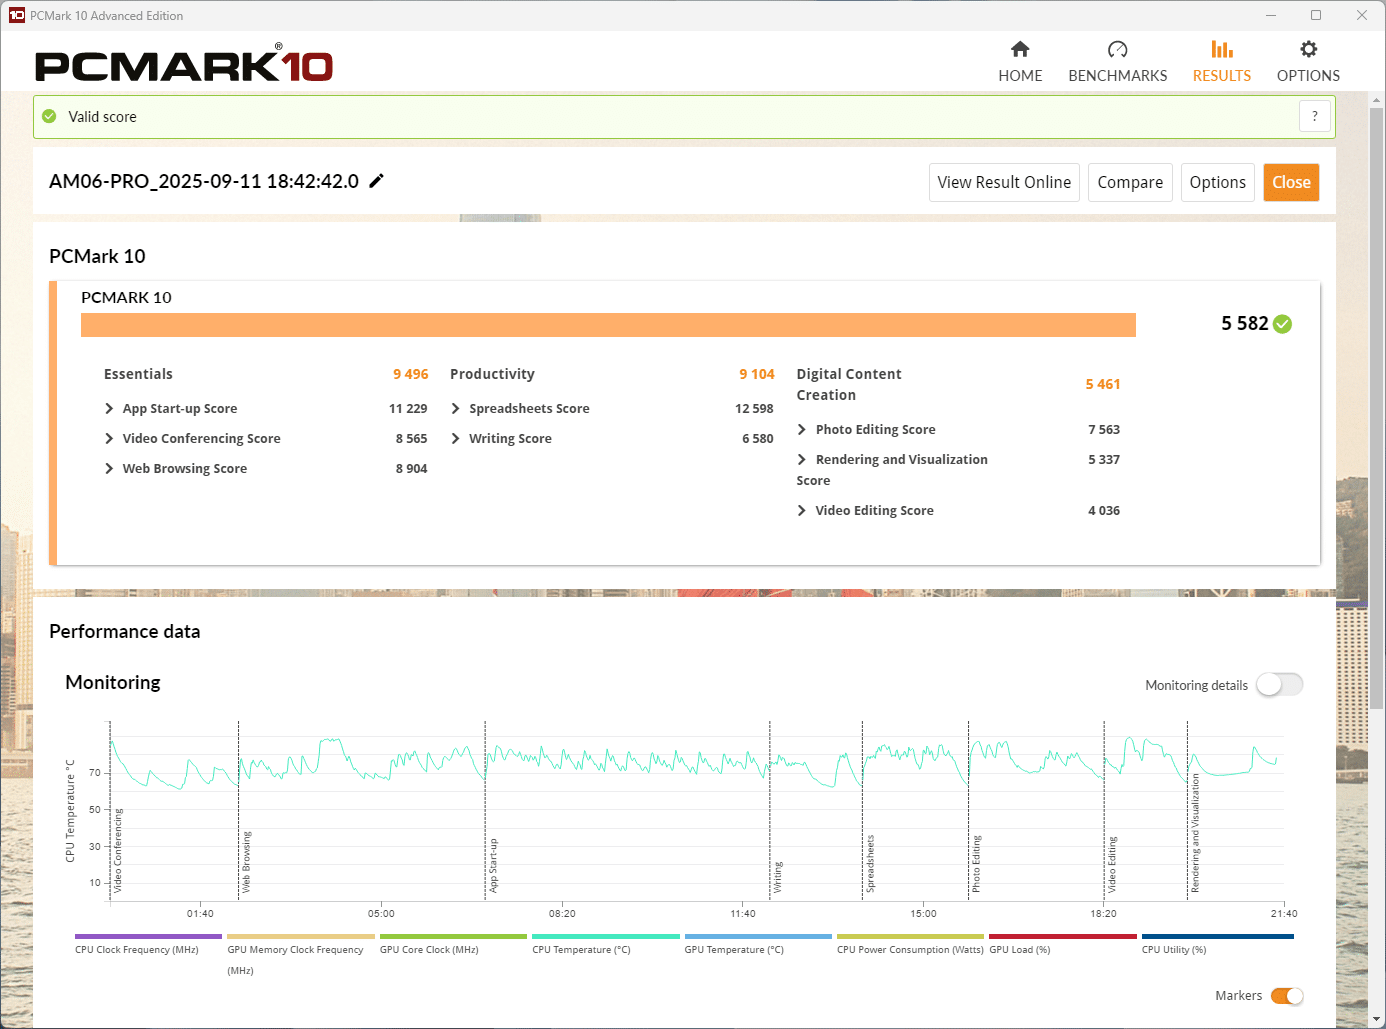Click the orange Close button

(1290, 182)
